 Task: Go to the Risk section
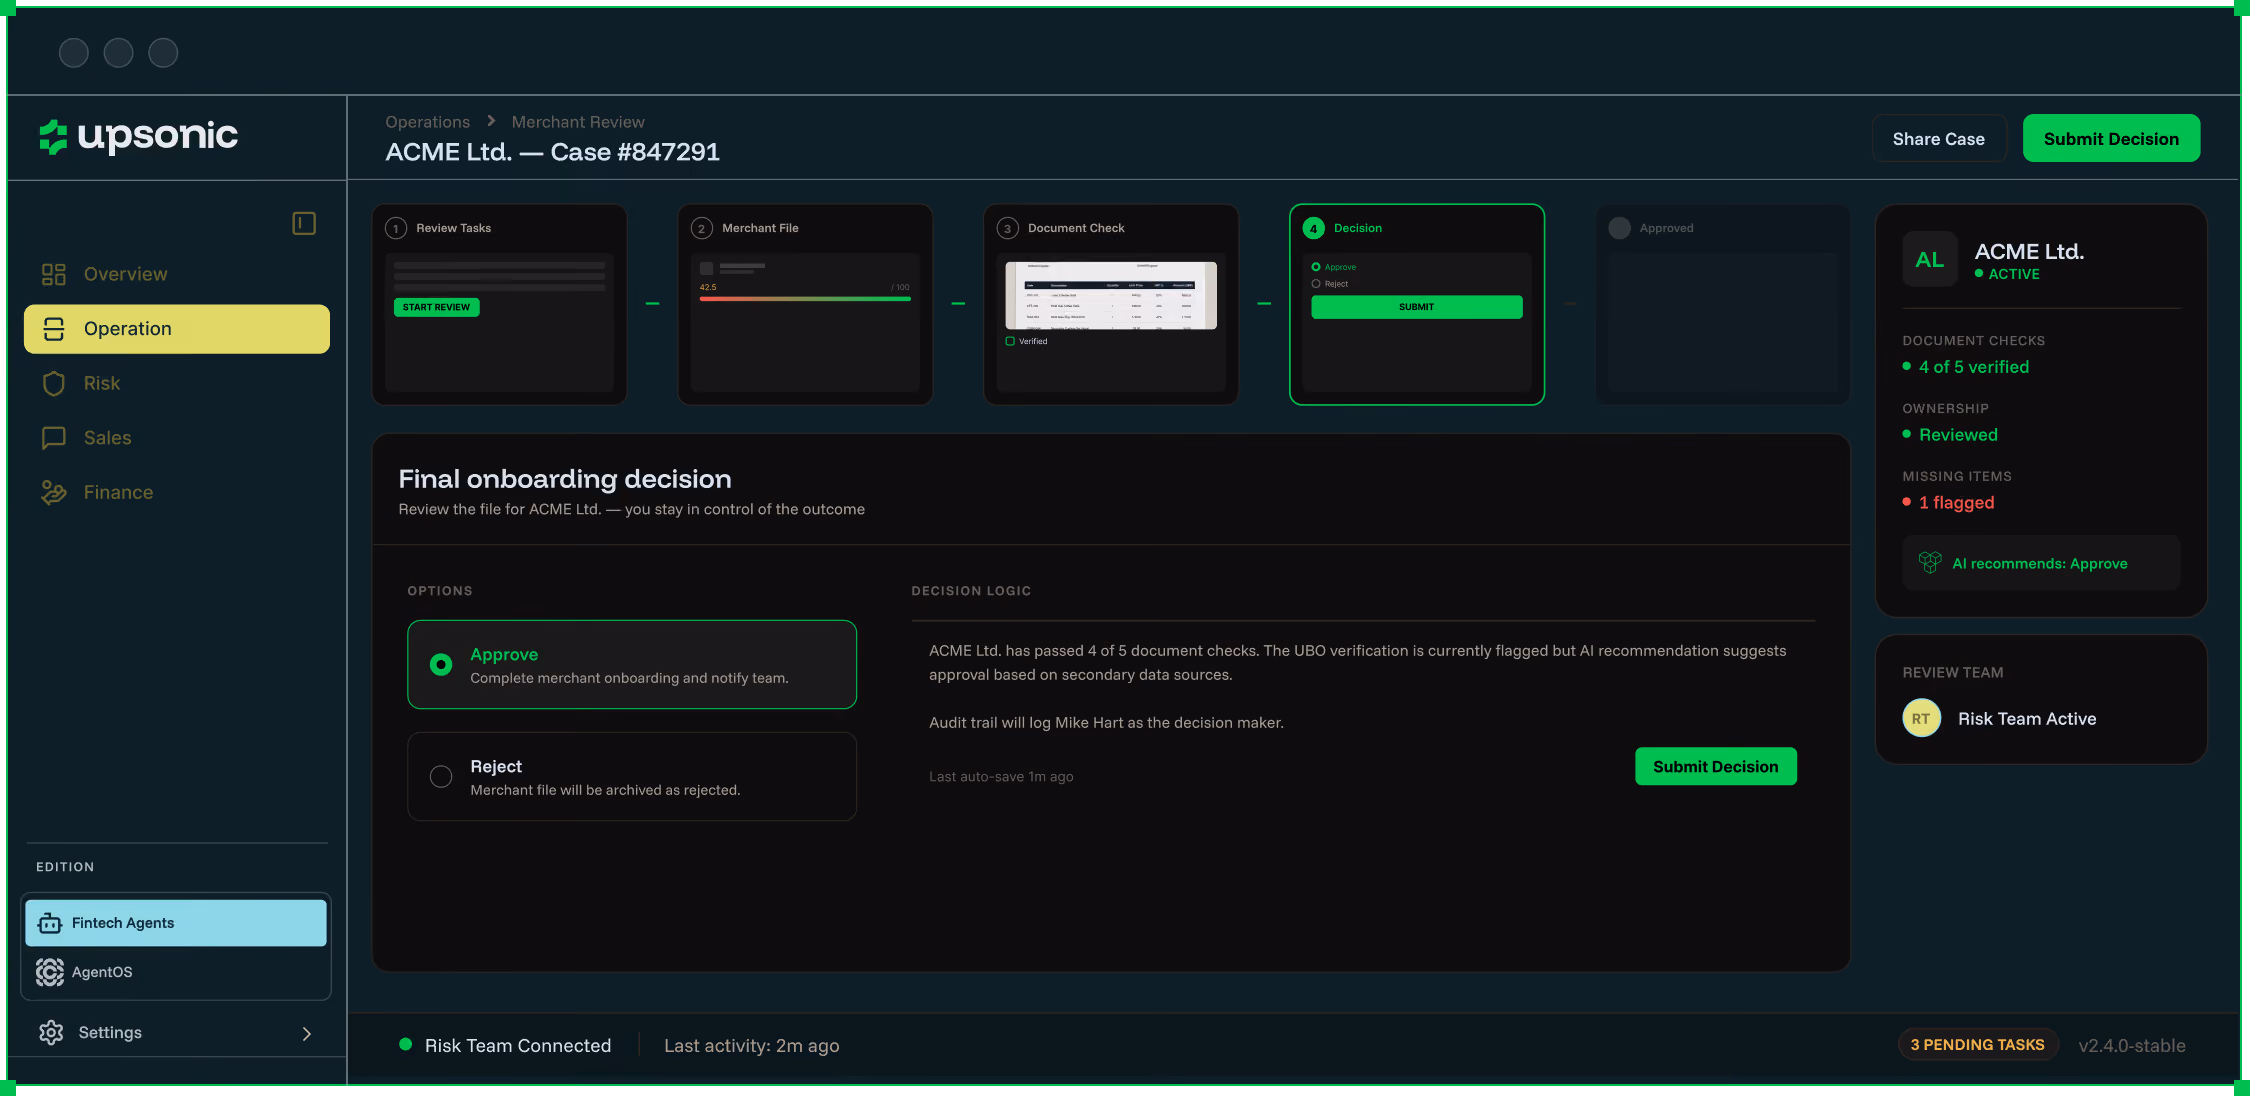(177, 383)
